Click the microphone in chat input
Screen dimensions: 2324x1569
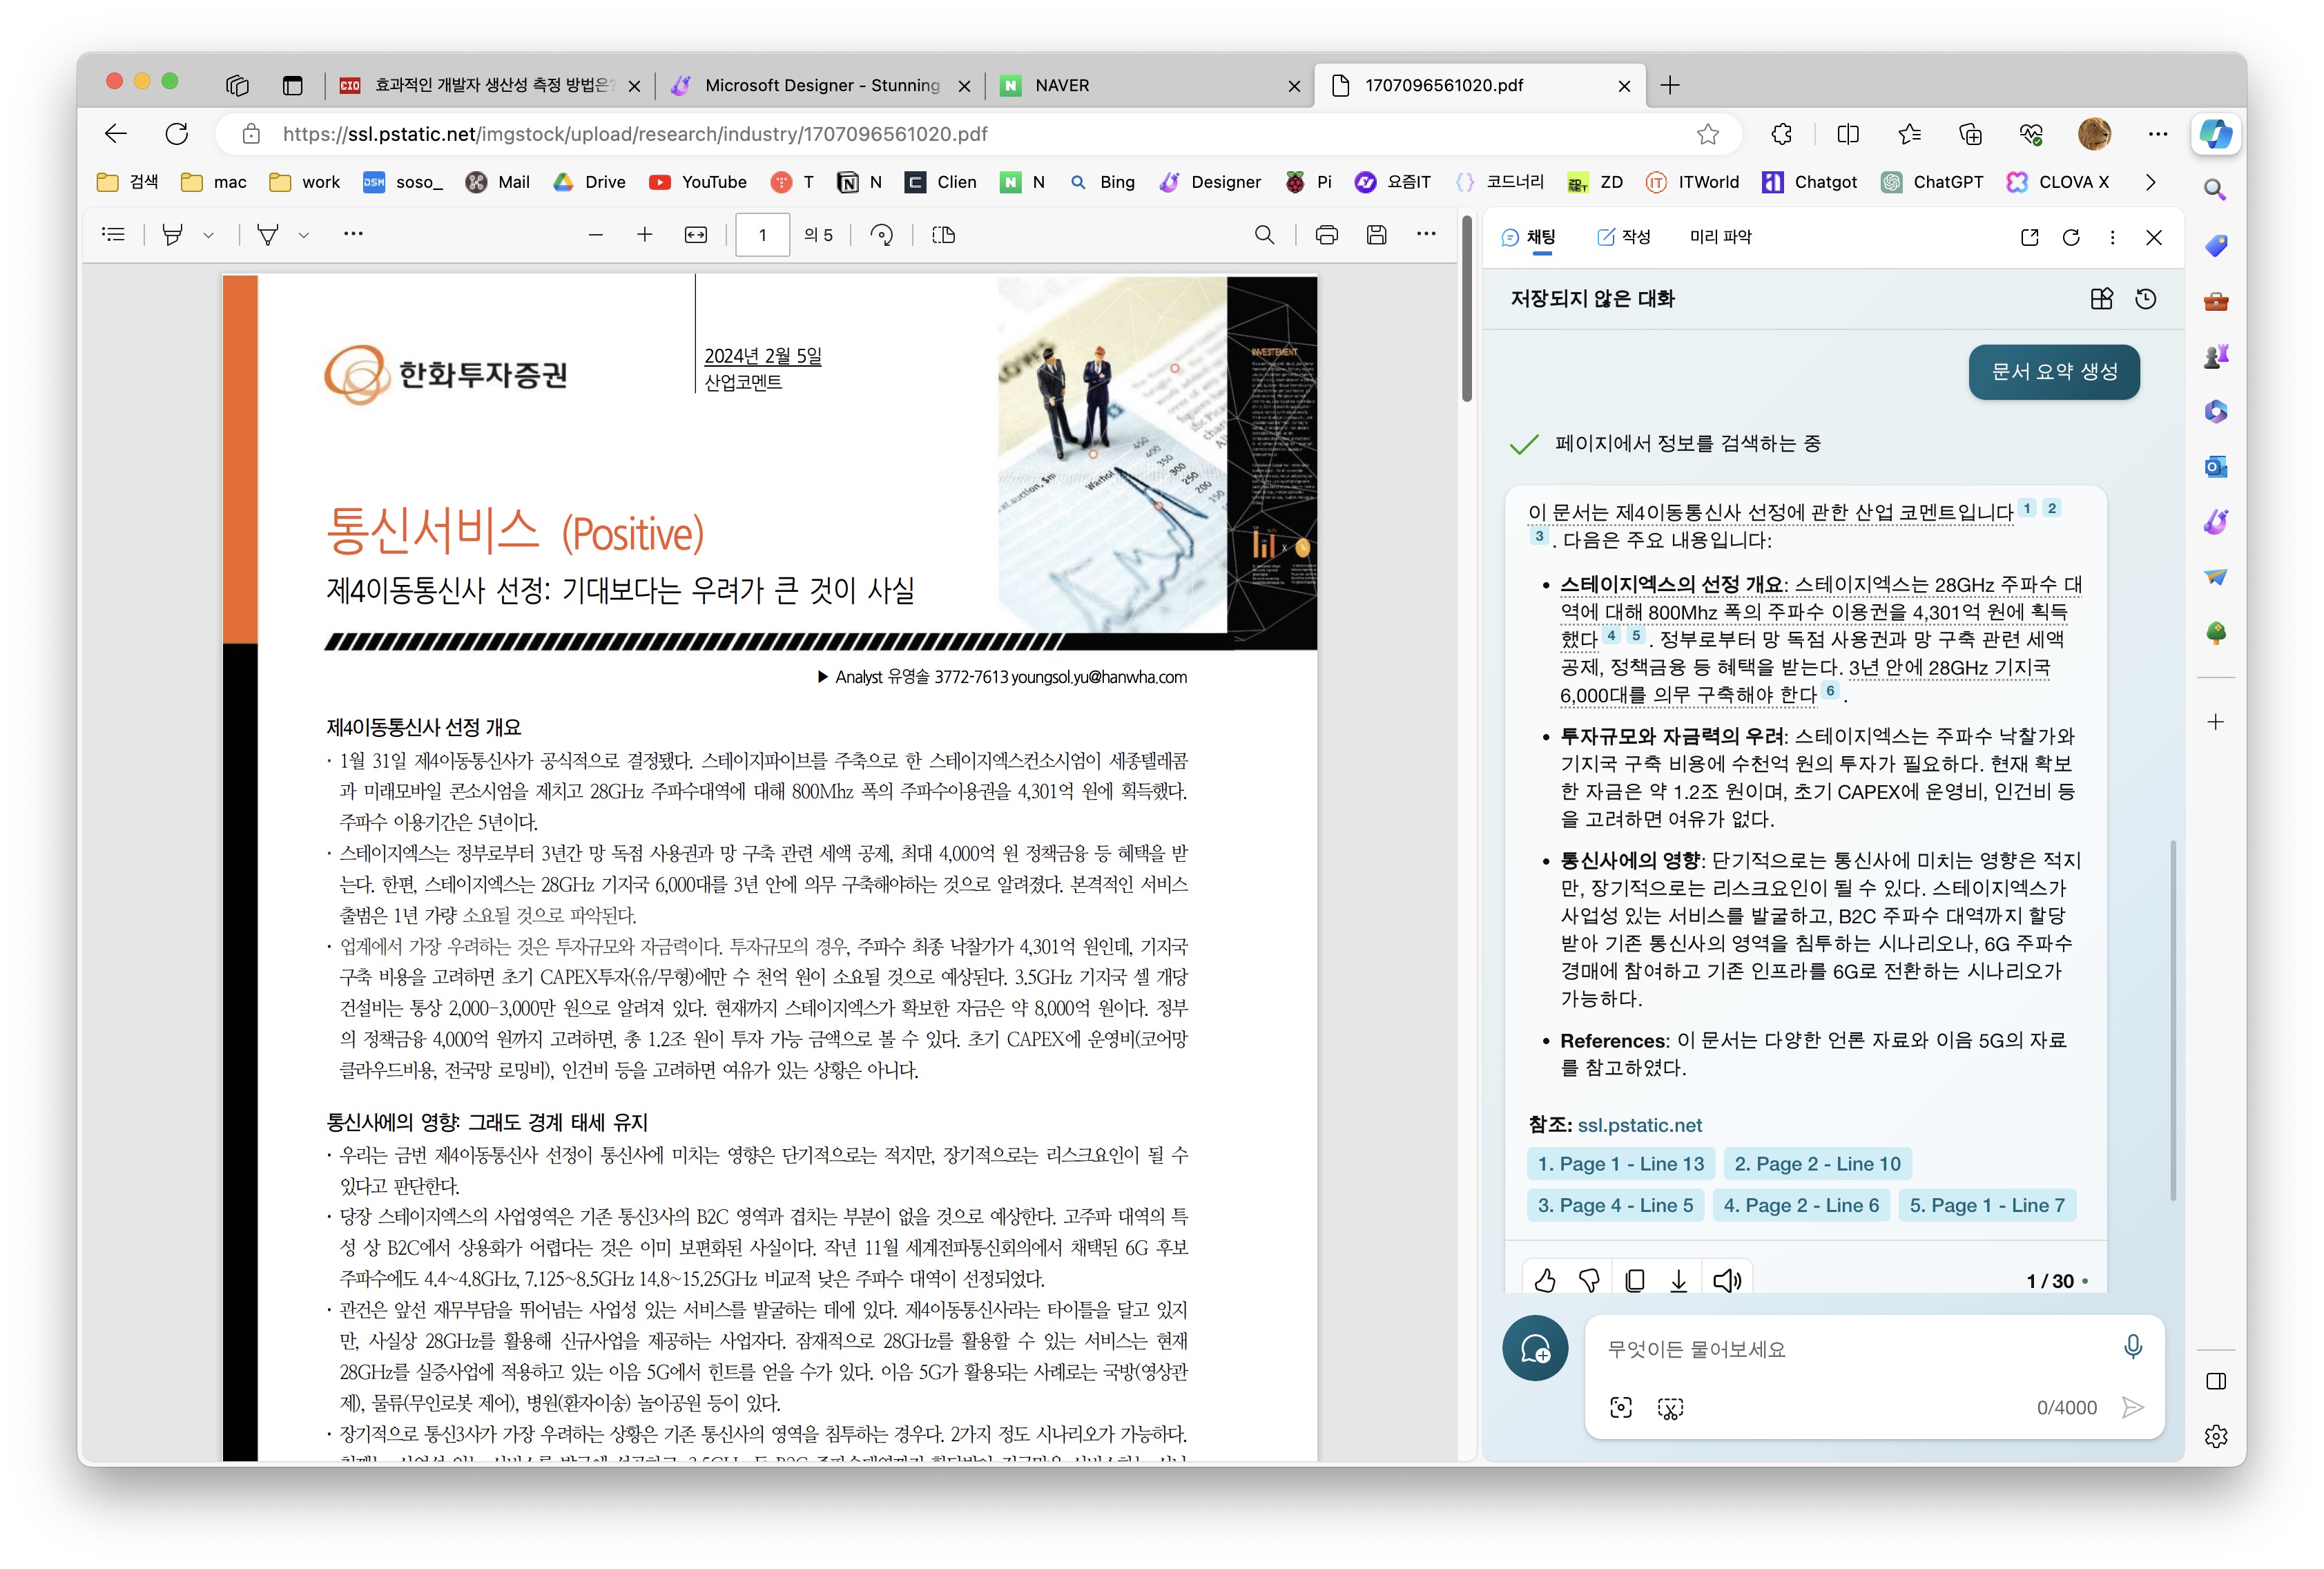coord(2132,1347)
